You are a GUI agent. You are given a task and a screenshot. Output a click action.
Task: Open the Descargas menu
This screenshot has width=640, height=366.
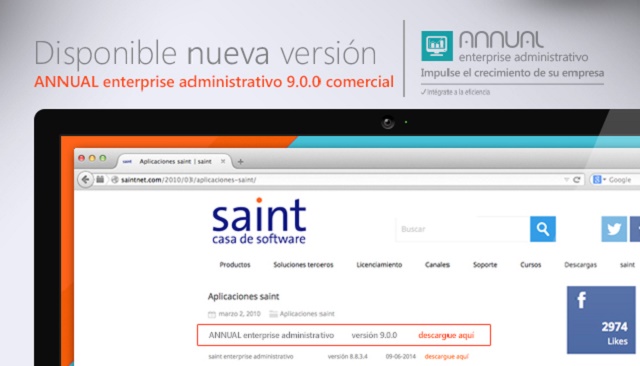coord(580,264)
